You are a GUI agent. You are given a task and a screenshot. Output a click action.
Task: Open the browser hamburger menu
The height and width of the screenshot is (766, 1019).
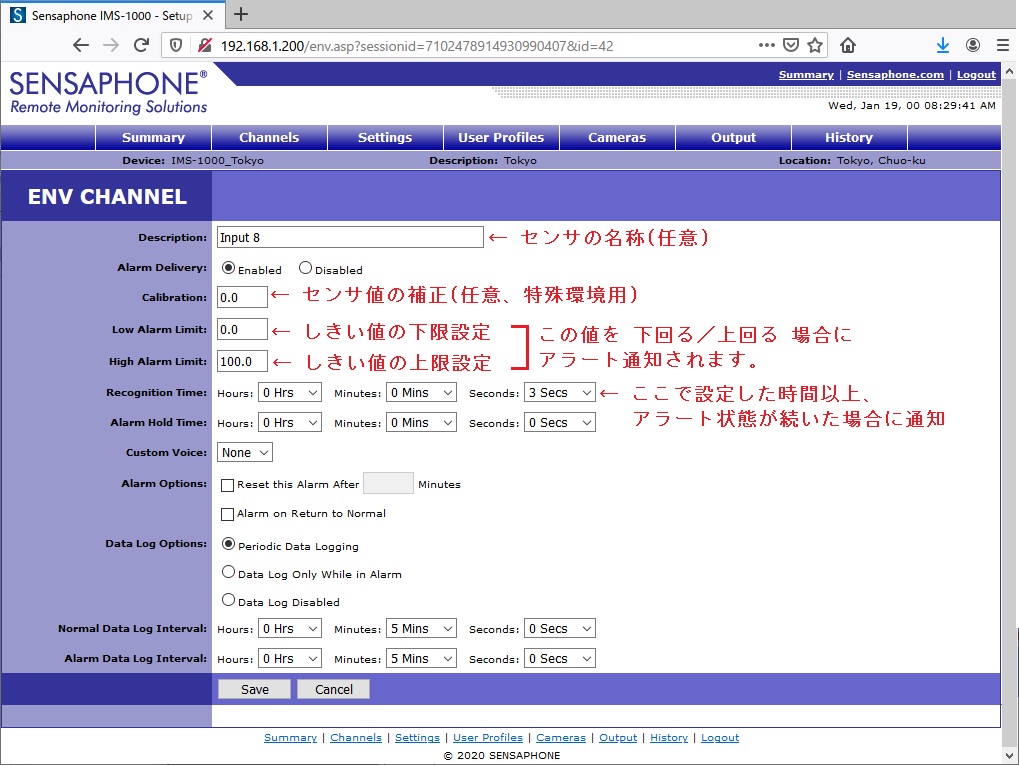point(1003,45)
